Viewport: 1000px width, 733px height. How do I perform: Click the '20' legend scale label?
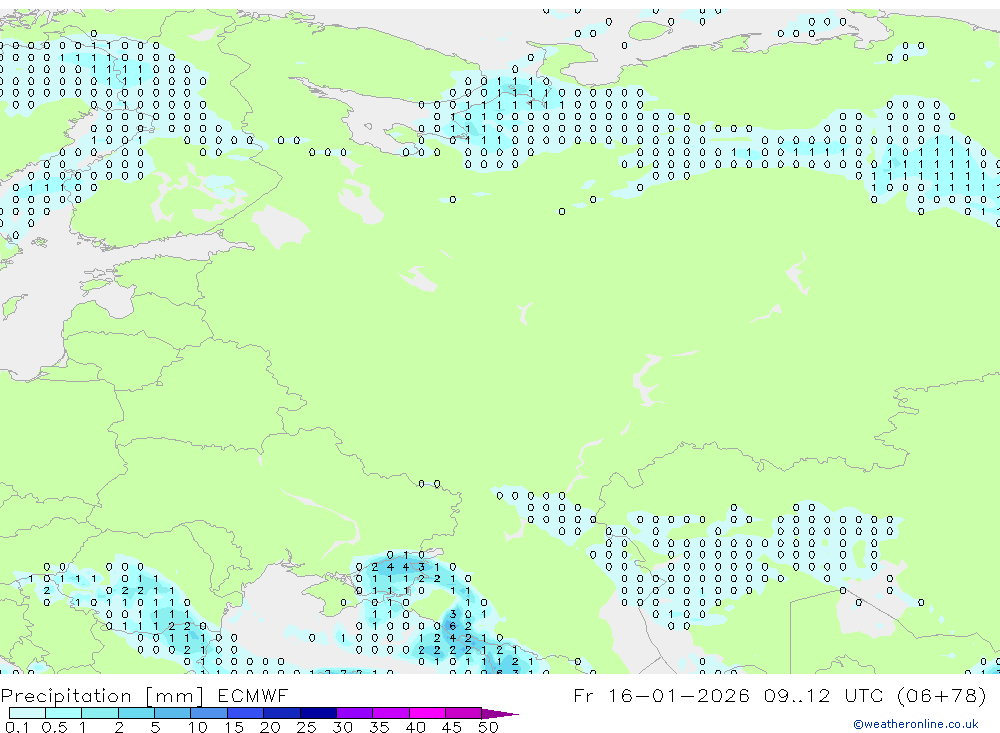(x=270, y=727)
